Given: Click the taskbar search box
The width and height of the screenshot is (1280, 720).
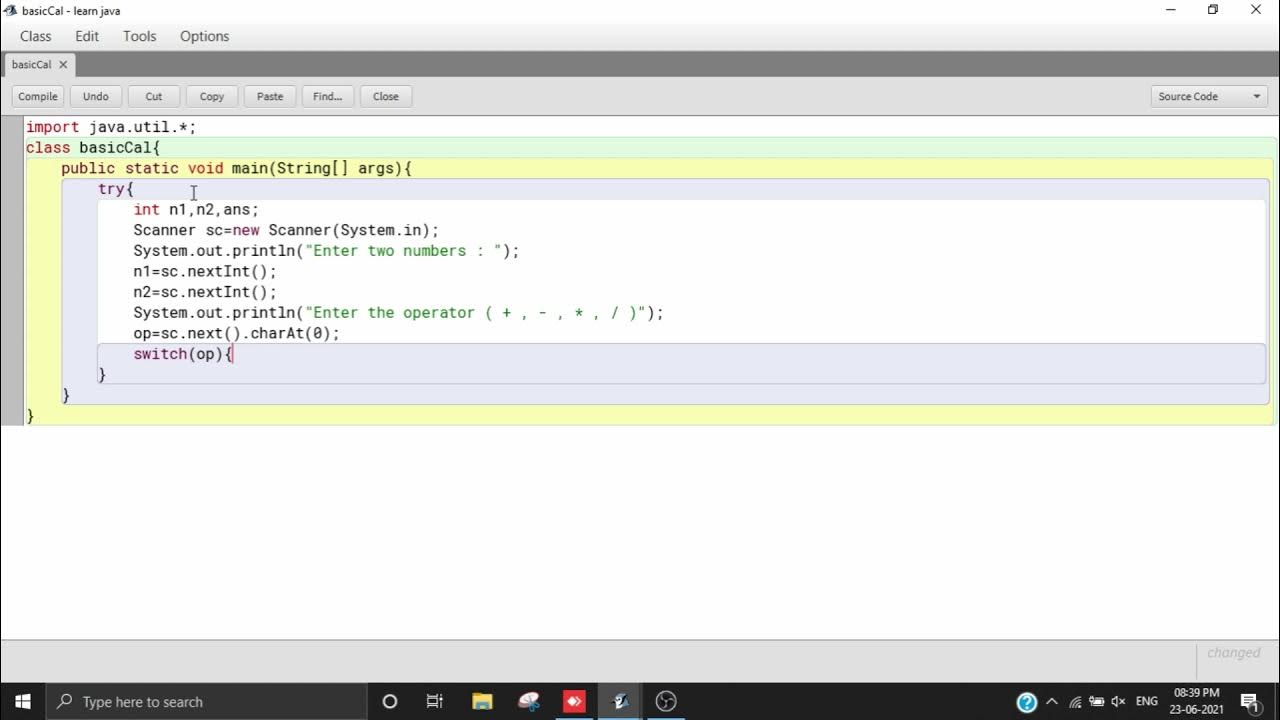Looking at the screenshot, I should (206, 701).
